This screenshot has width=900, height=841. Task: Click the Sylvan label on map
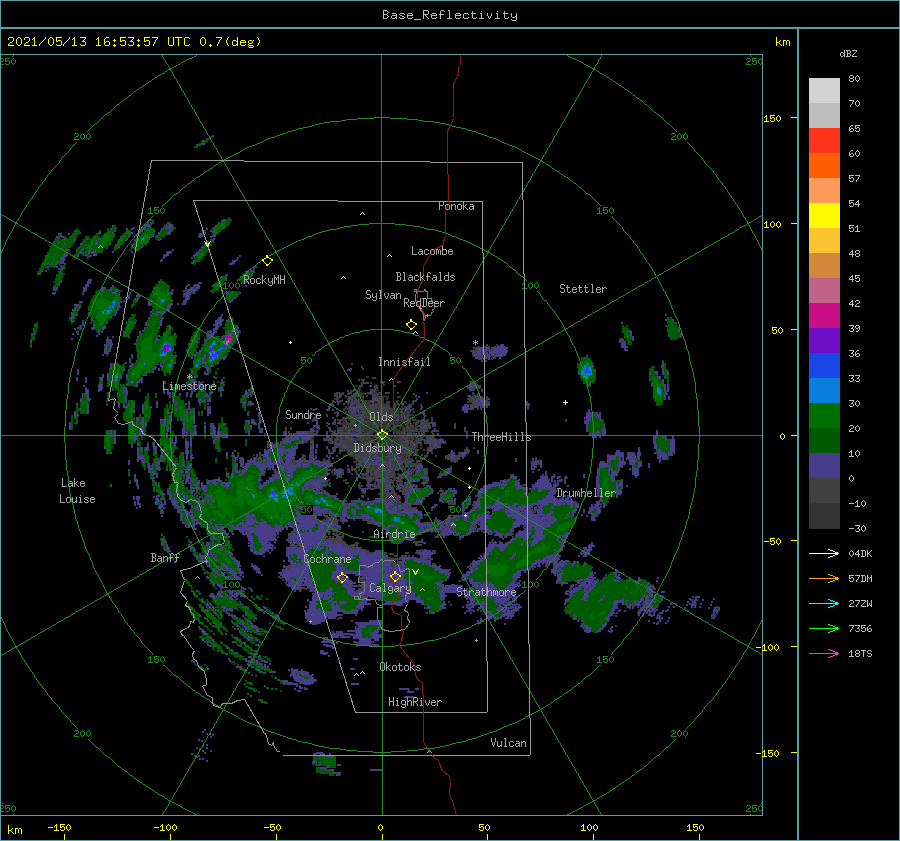pyautogui.click(x=383, y=295)
